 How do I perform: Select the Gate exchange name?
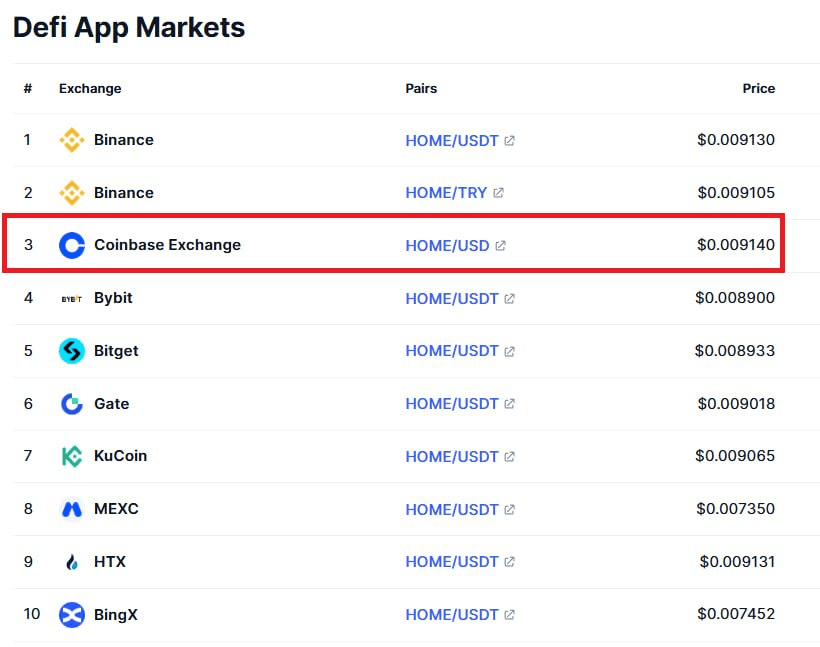111,404
